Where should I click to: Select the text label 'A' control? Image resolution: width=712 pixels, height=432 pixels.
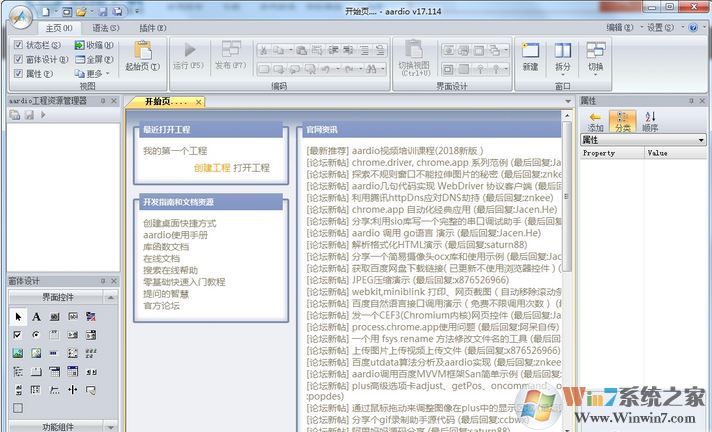[x=36, y=316]
